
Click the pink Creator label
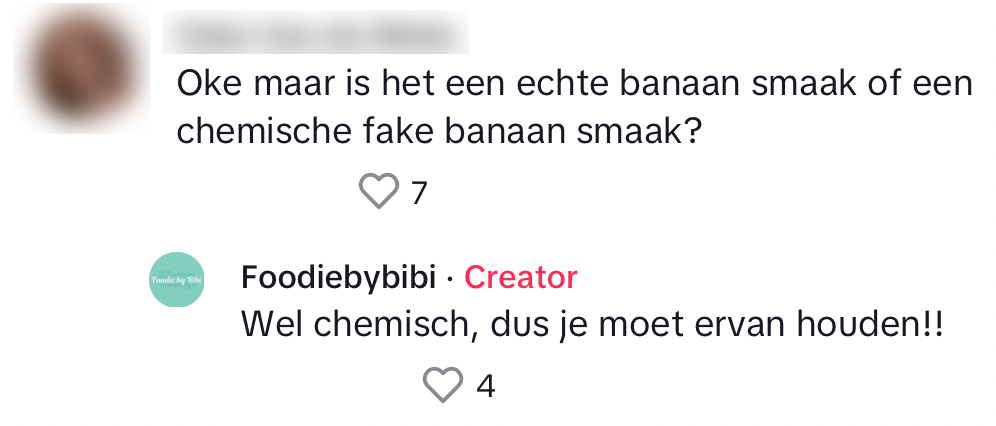click(x=520, y=277)
